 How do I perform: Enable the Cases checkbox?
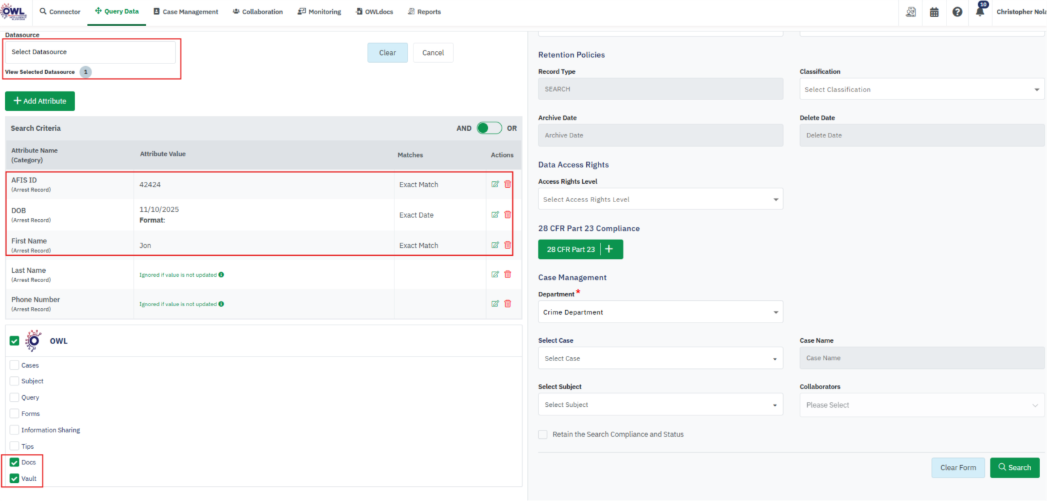coord(14,365)
